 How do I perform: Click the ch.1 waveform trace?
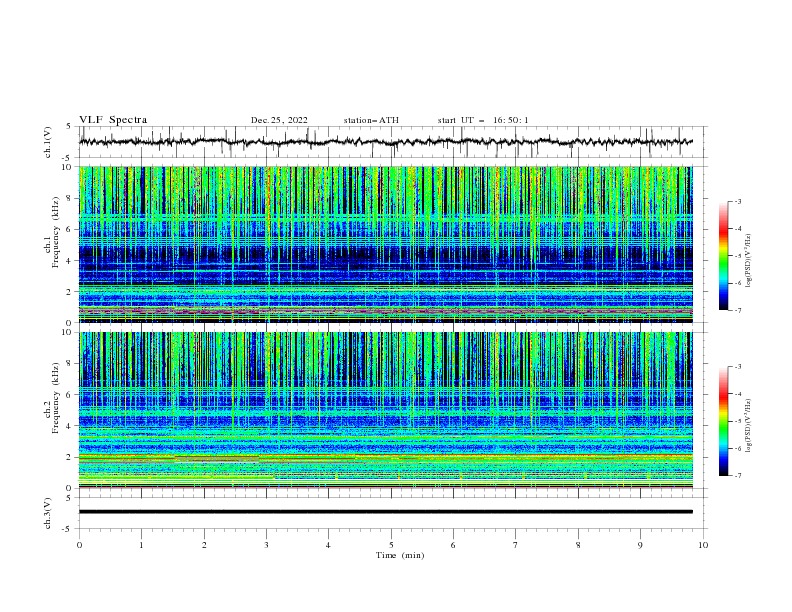386,142
